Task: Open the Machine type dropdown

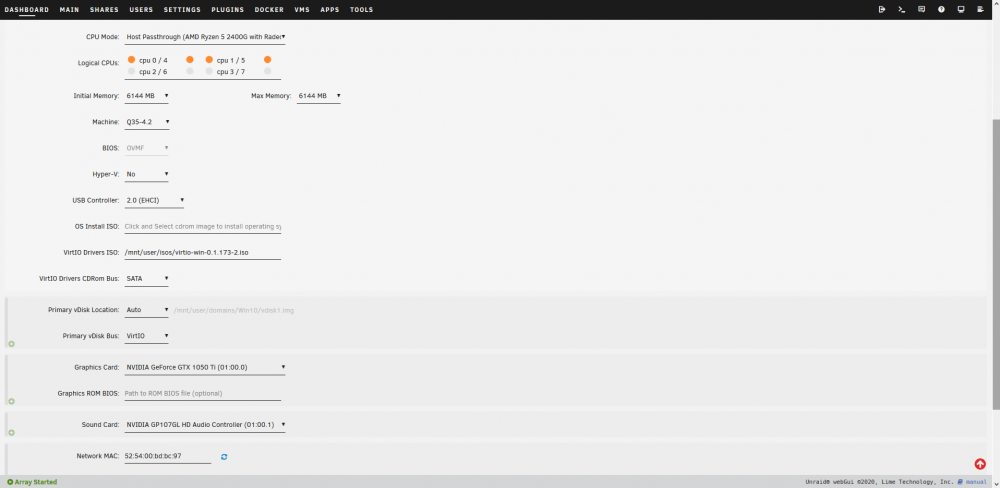Action: 147,122
